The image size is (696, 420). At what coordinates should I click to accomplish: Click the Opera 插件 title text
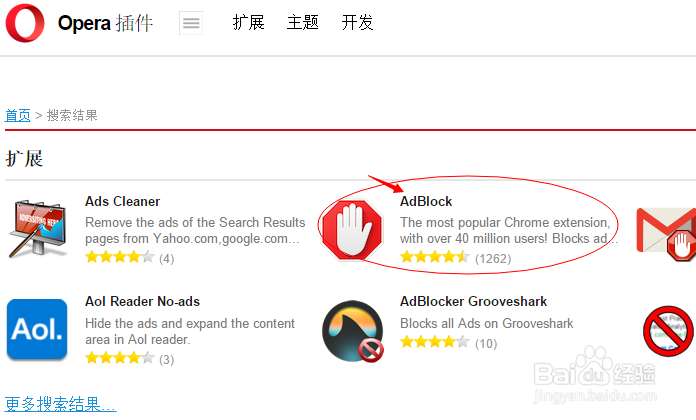point(105,23)
